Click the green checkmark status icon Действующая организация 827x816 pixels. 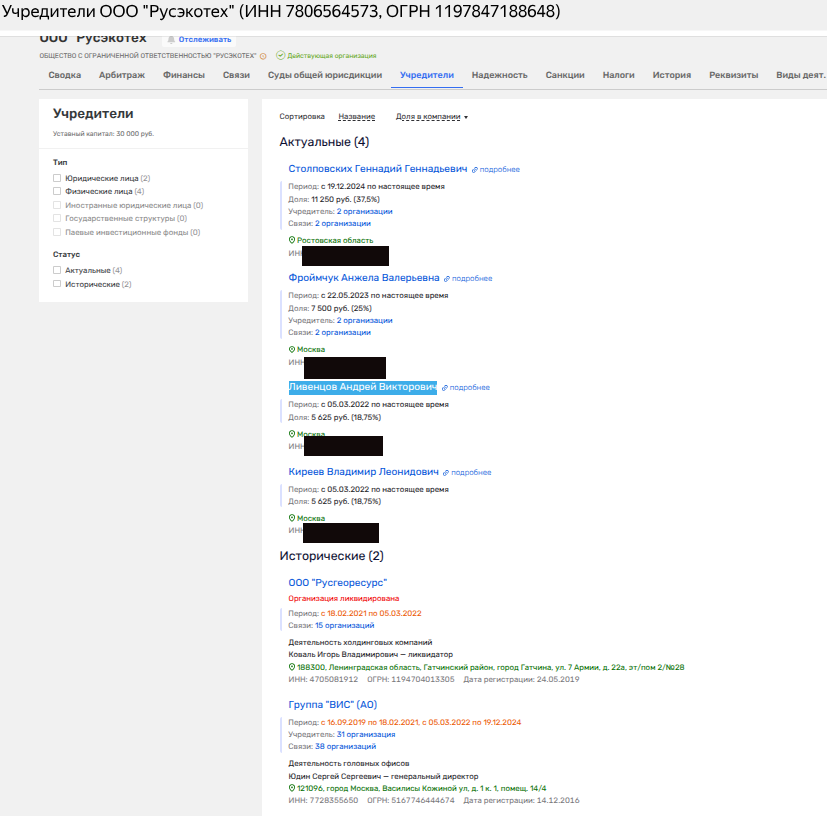280,56
